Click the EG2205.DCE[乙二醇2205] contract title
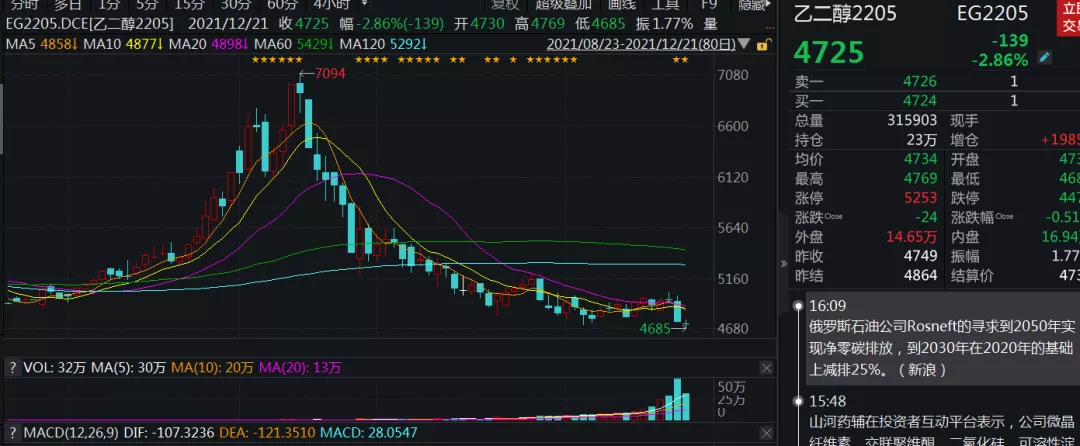 pyautogui.click(x=90, y=24)
